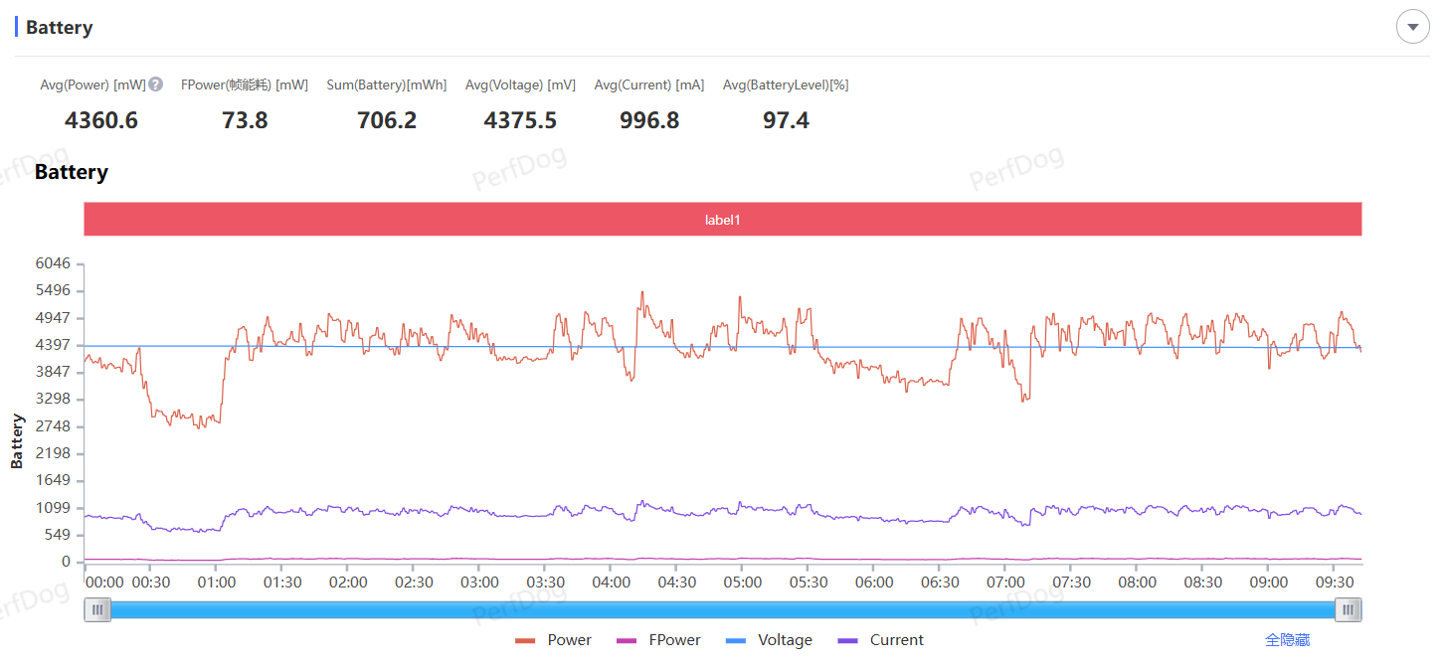Collapse the Battery panel with the arrow button
Screen dimensions: 1440x669
[x=1412, y=27]
